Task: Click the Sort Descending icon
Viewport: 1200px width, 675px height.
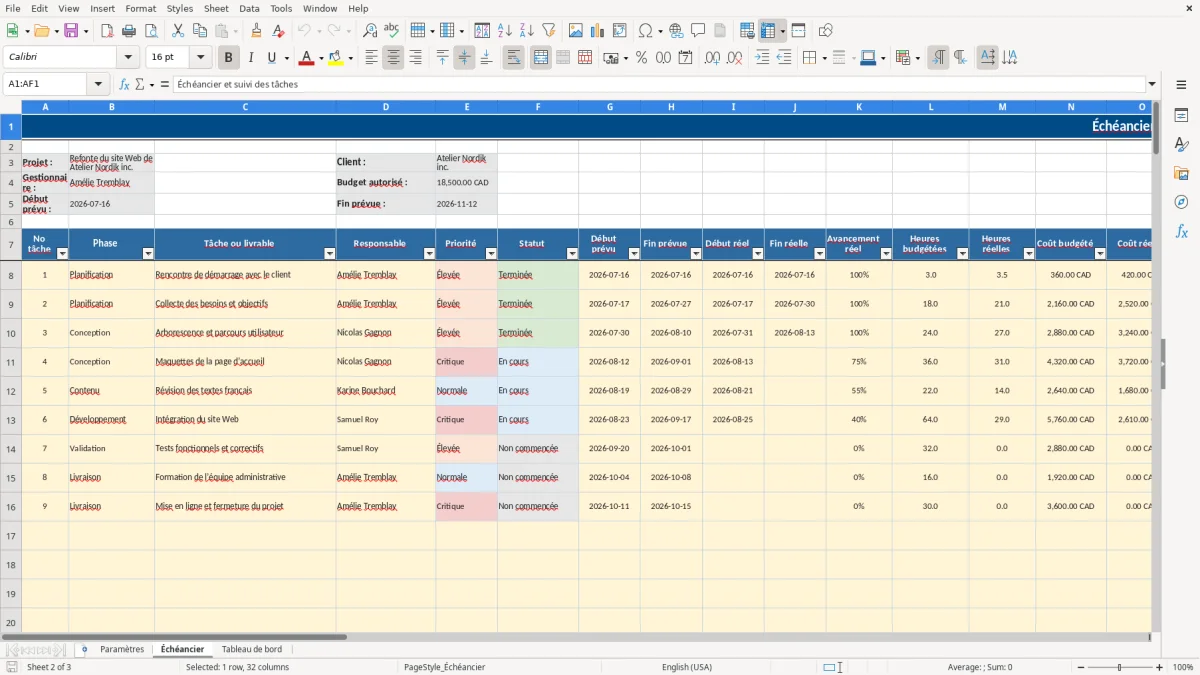Action: 527,31
